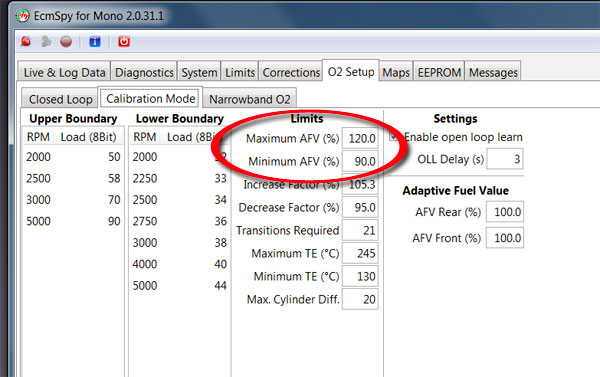Image resolution: width=600 pixels, height=377 pixels.
Task: Select Upper Boundary load cell 90
Action: click(x=114, y=221)
